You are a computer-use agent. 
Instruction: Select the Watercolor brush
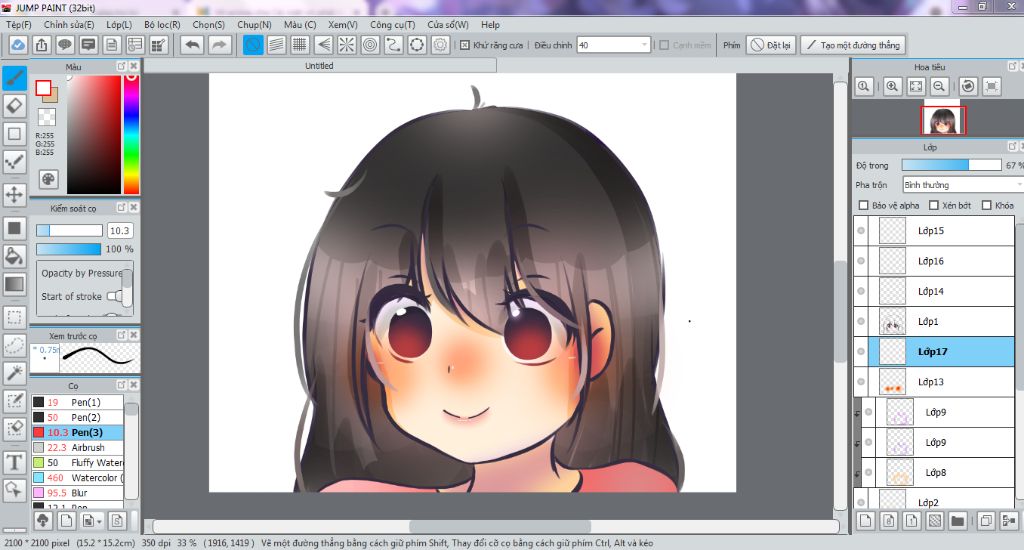point(77,477)
